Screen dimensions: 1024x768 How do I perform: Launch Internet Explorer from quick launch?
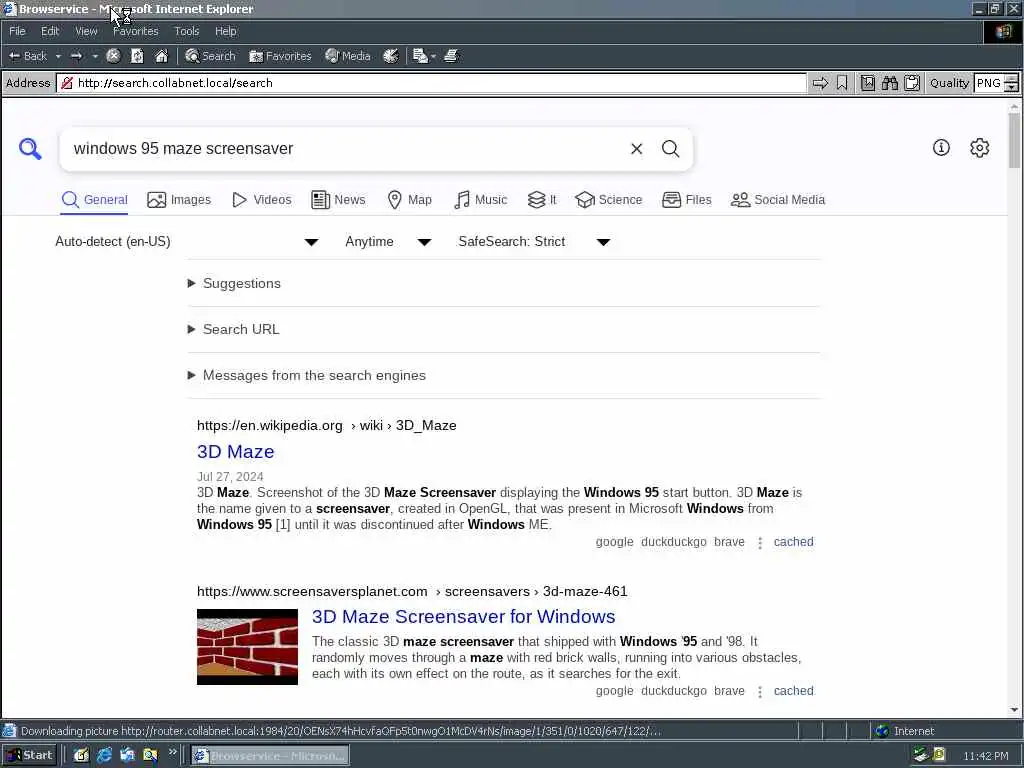pos(104,756)
